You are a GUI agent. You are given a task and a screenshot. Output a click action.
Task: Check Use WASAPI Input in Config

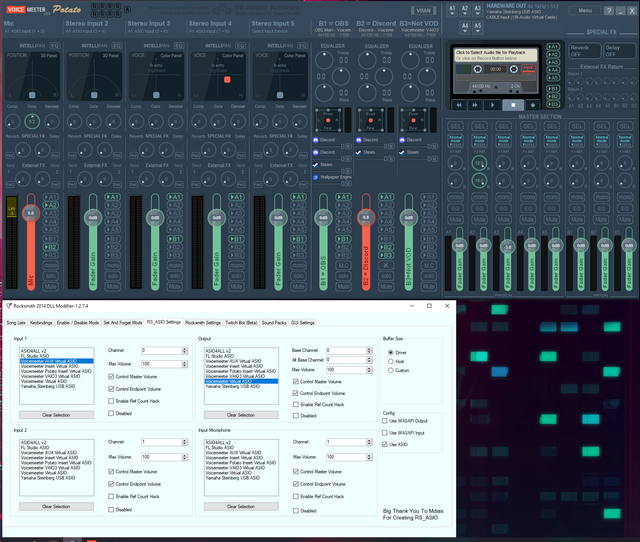pyautogui.click(x=384, y=432)
